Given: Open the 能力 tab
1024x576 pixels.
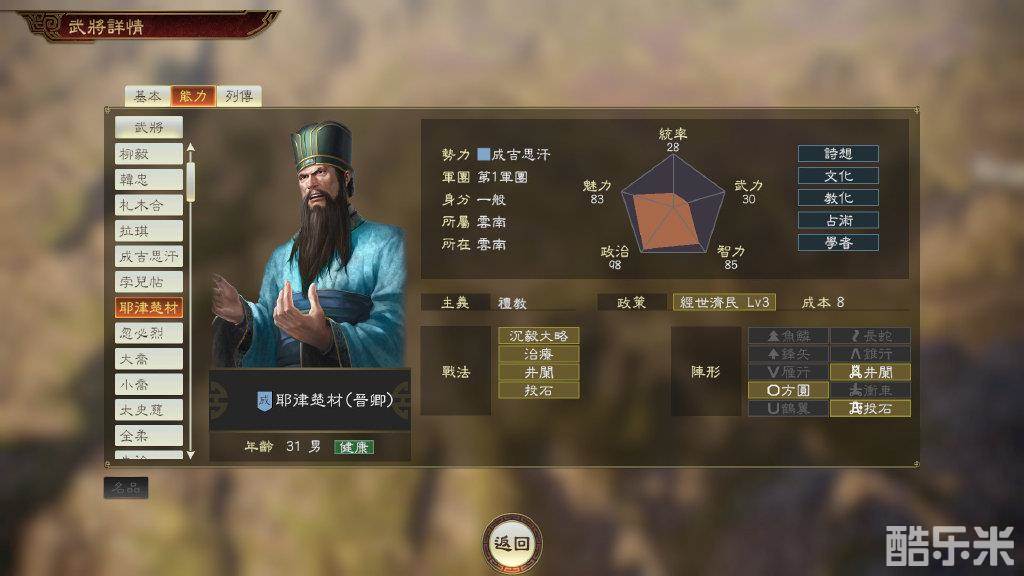Looking at the screenshot, I should click(x=193, y=96).
